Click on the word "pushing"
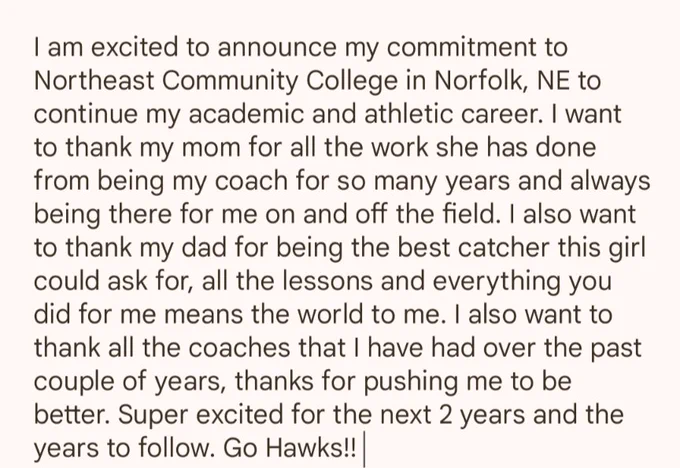The height and width of the screenshot is (468, 680). [x=410, y=383]
